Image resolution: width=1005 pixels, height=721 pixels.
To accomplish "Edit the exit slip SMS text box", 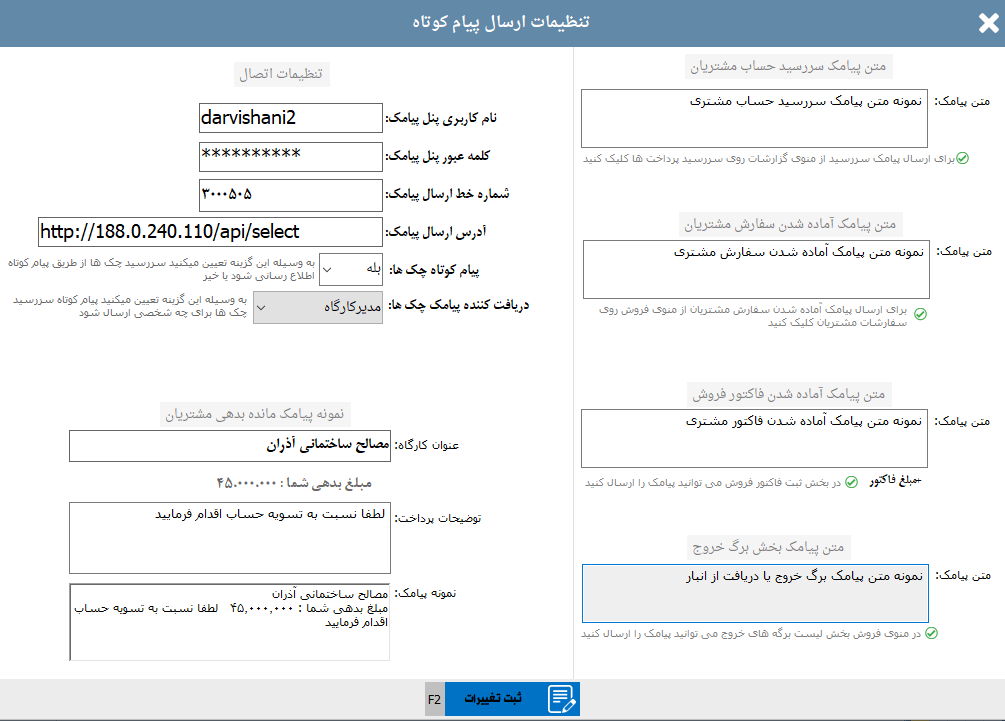I will (x=755, y=593).
